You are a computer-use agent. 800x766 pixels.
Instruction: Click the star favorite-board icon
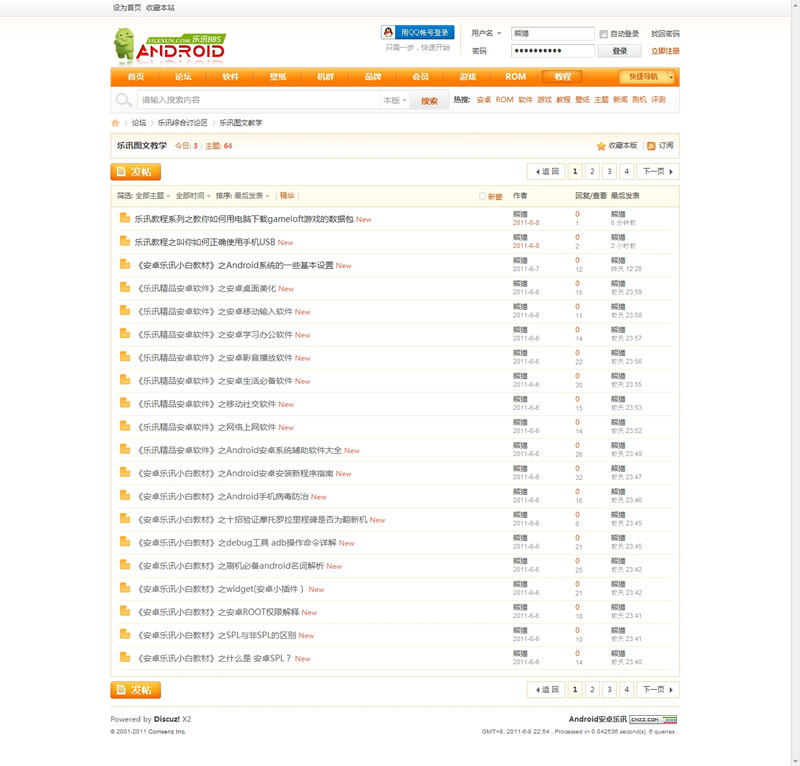pyautogui.click(x=601, y=146)
